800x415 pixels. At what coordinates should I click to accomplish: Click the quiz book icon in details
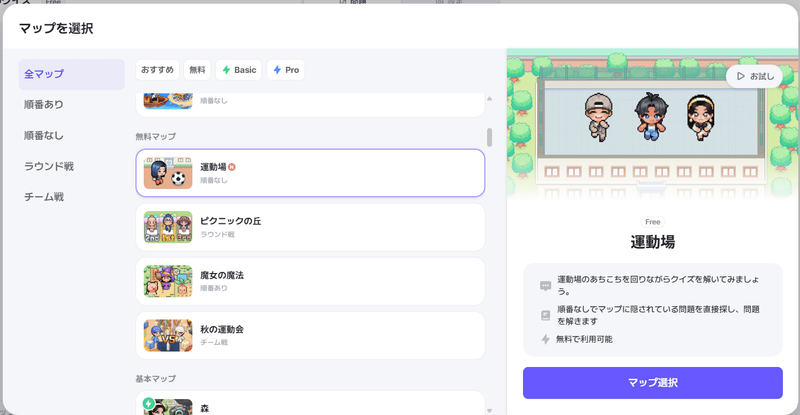(x=545, y=315)
